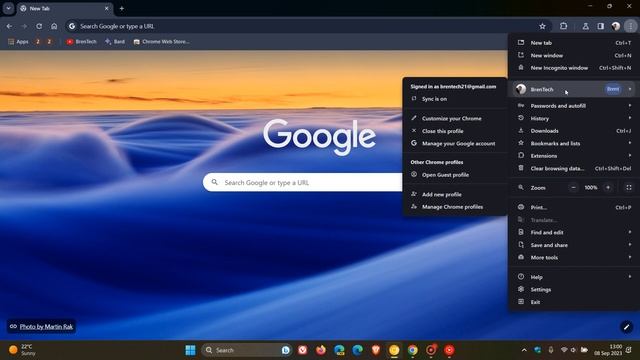The width and height of the screenshot is (640, 360).
Task: Open the clock and date in taskbar
Action: coord(608,350)
